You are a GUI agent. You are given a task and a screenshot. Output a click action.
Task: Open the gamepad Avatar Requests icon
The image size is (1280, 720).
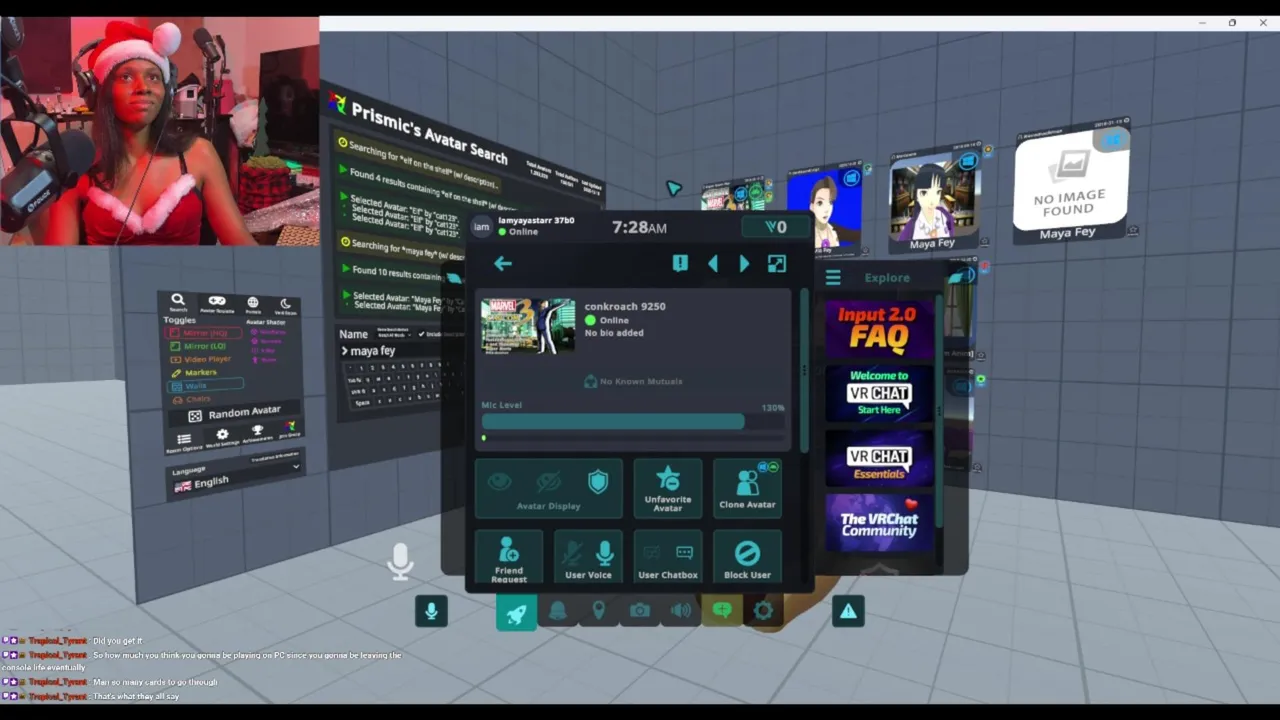click(217, 302)
